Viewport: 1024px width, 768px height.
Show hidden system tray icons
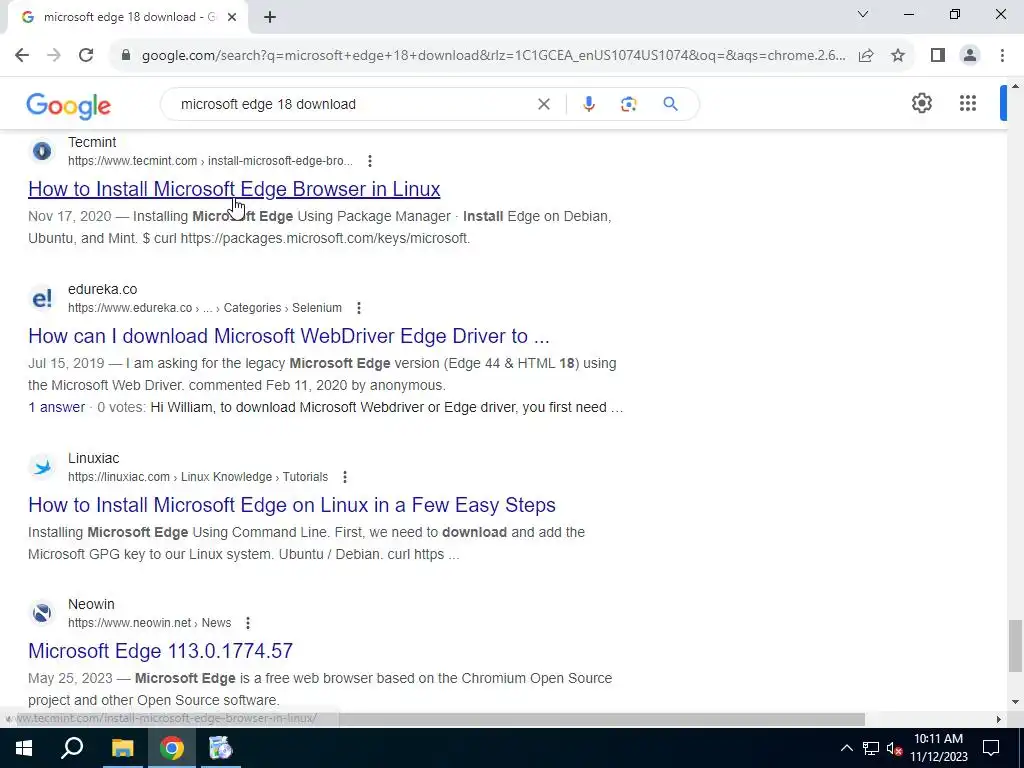point(846,748)
